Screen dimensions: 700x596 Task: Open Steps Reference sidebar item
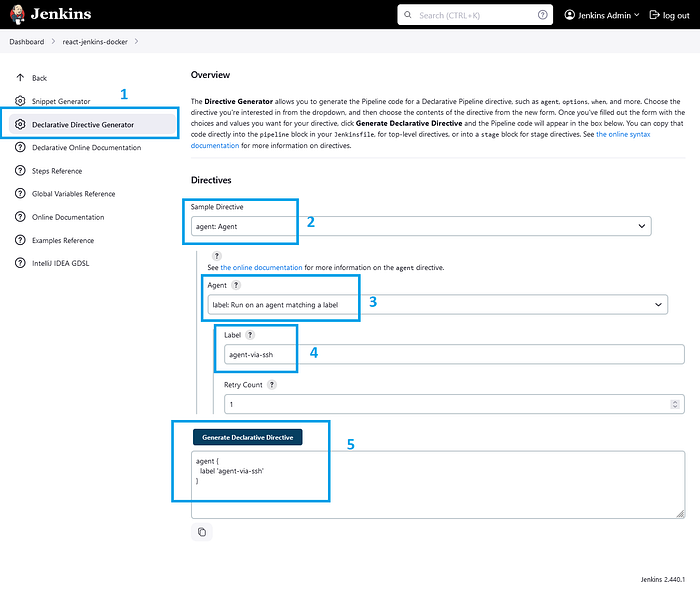point(57,171)
